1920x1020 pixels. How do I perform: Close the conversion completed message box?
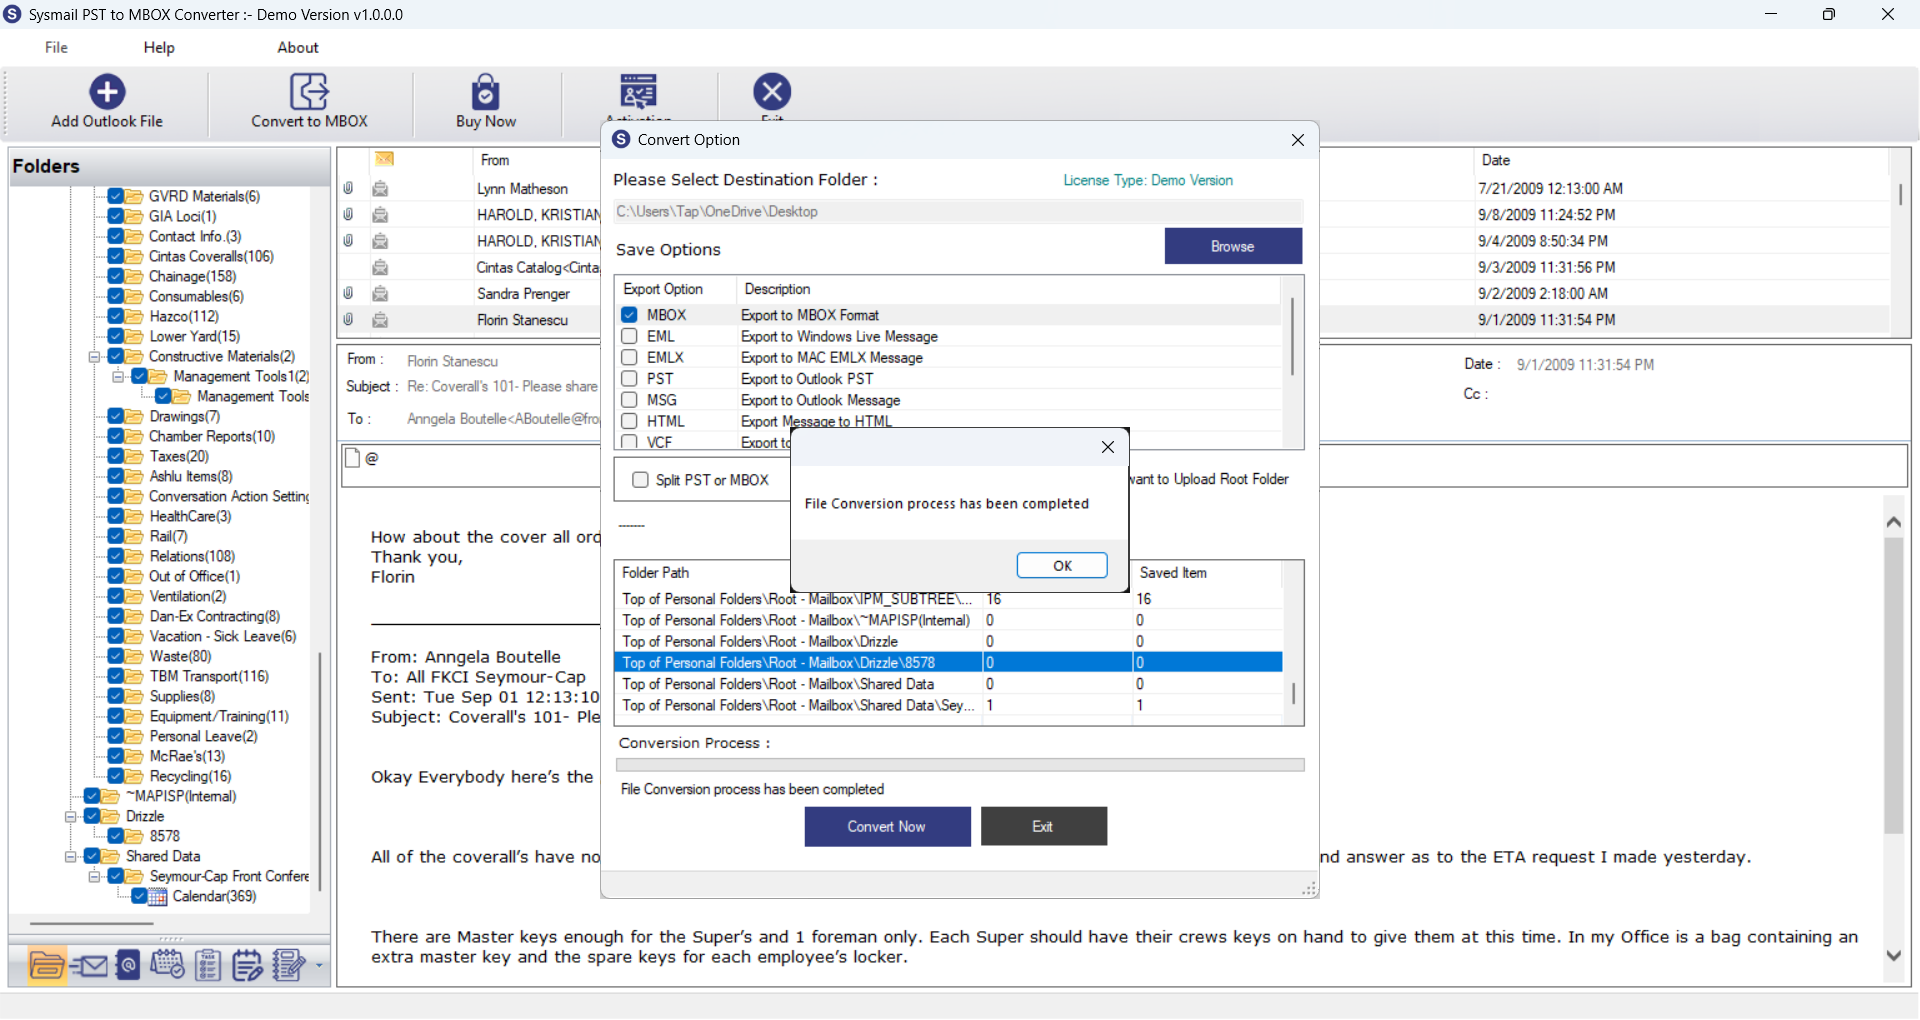click(x=1108, y=447)
